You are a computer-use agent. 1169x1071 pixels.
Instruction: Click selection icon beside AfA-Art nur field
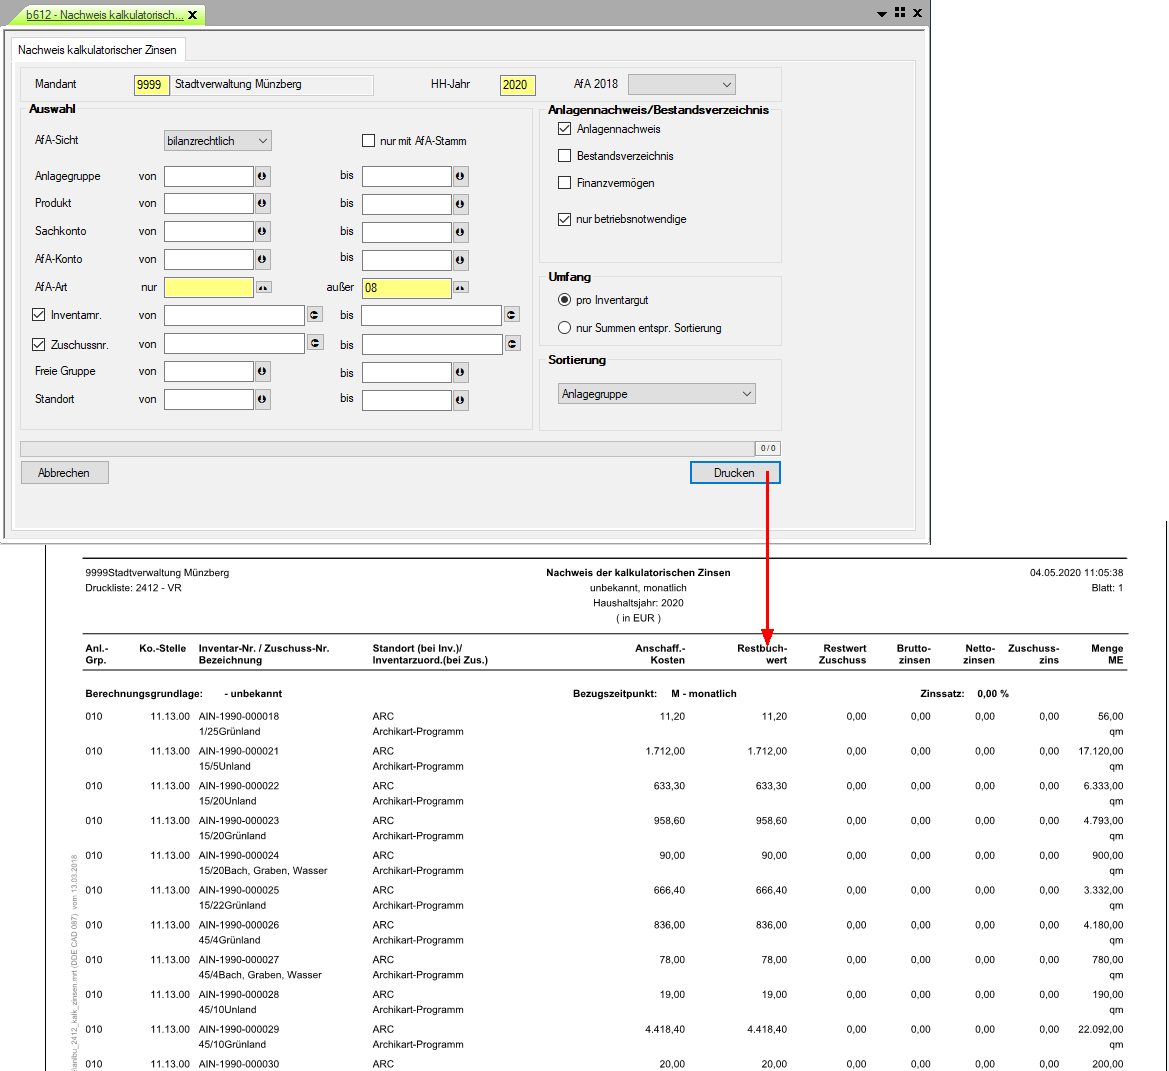(262, 288)
